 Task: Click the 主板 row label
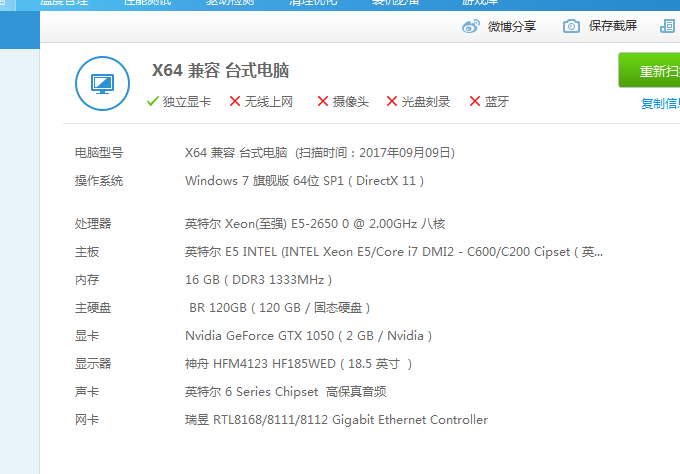tap(87, 252)
